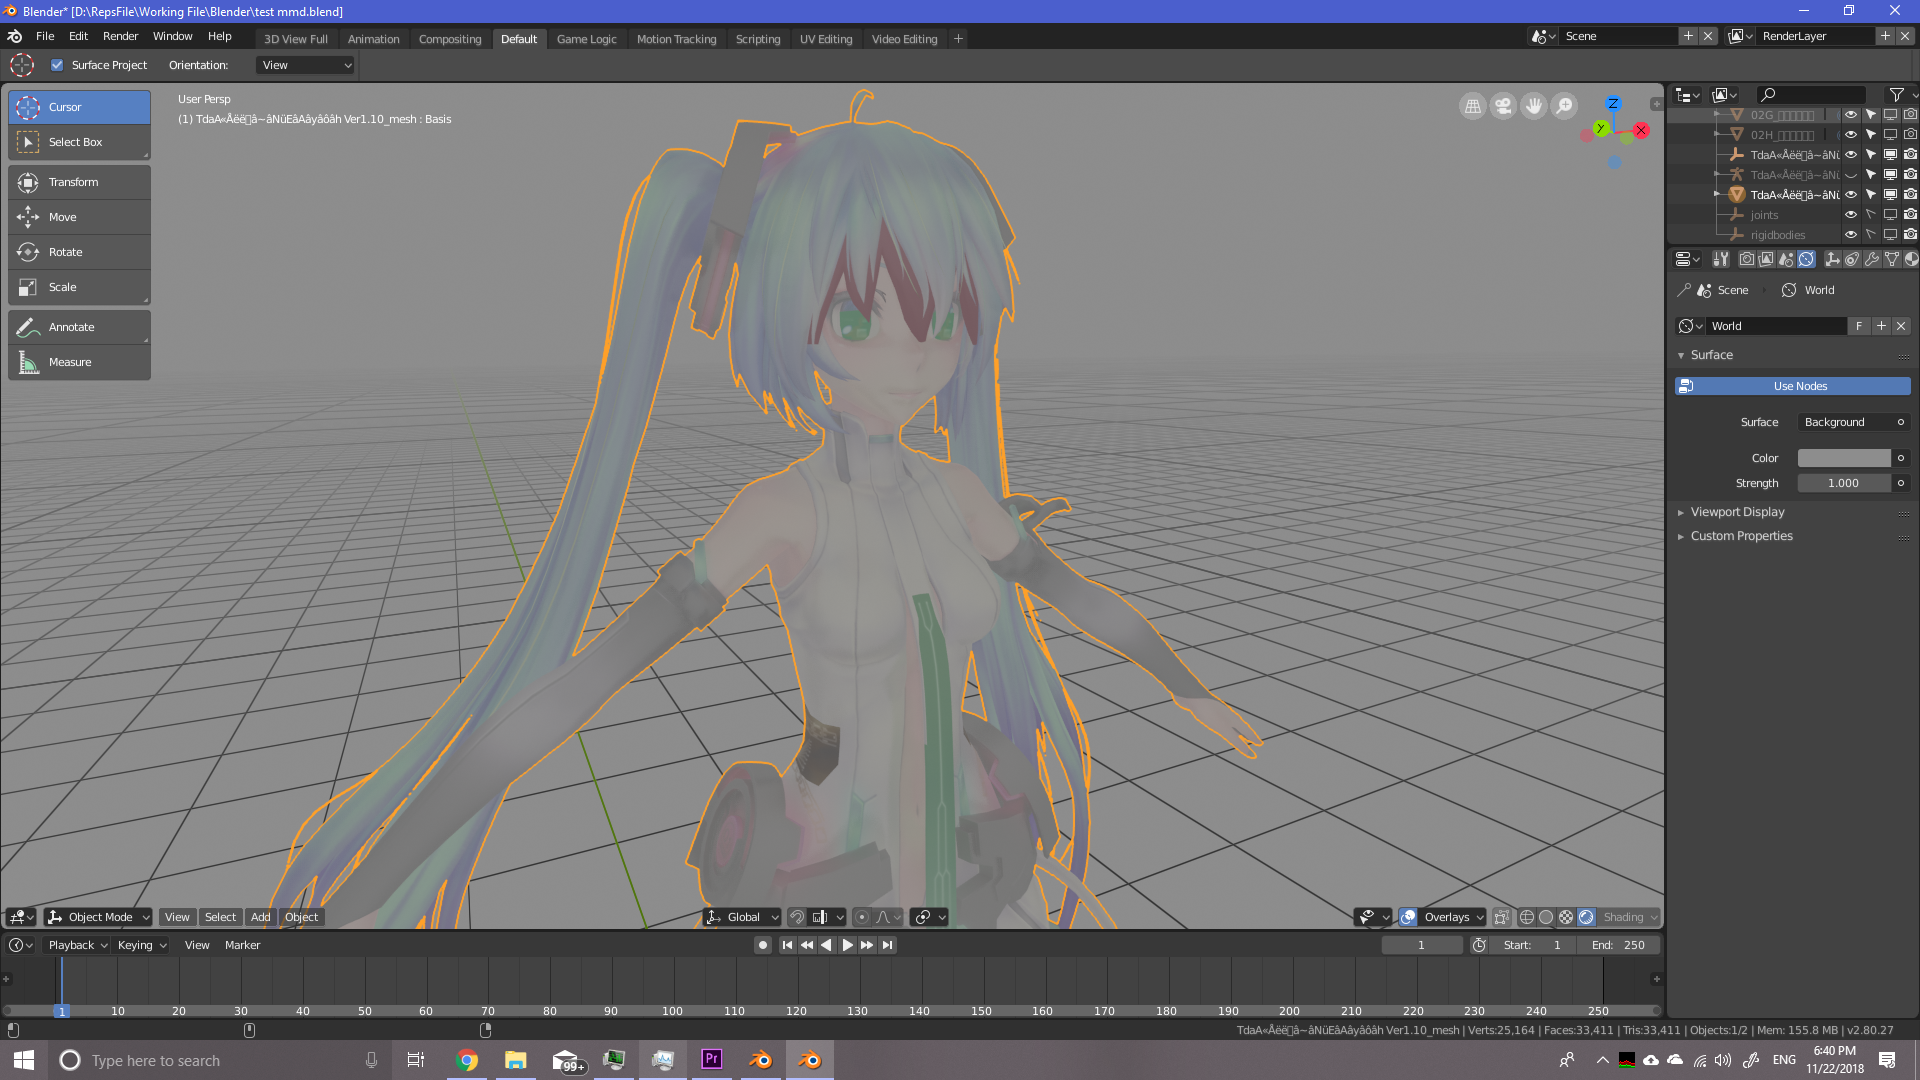The image size is (1920, 1080).
Task: Open the Orientation View dropdown
Action: pos(305,64)
